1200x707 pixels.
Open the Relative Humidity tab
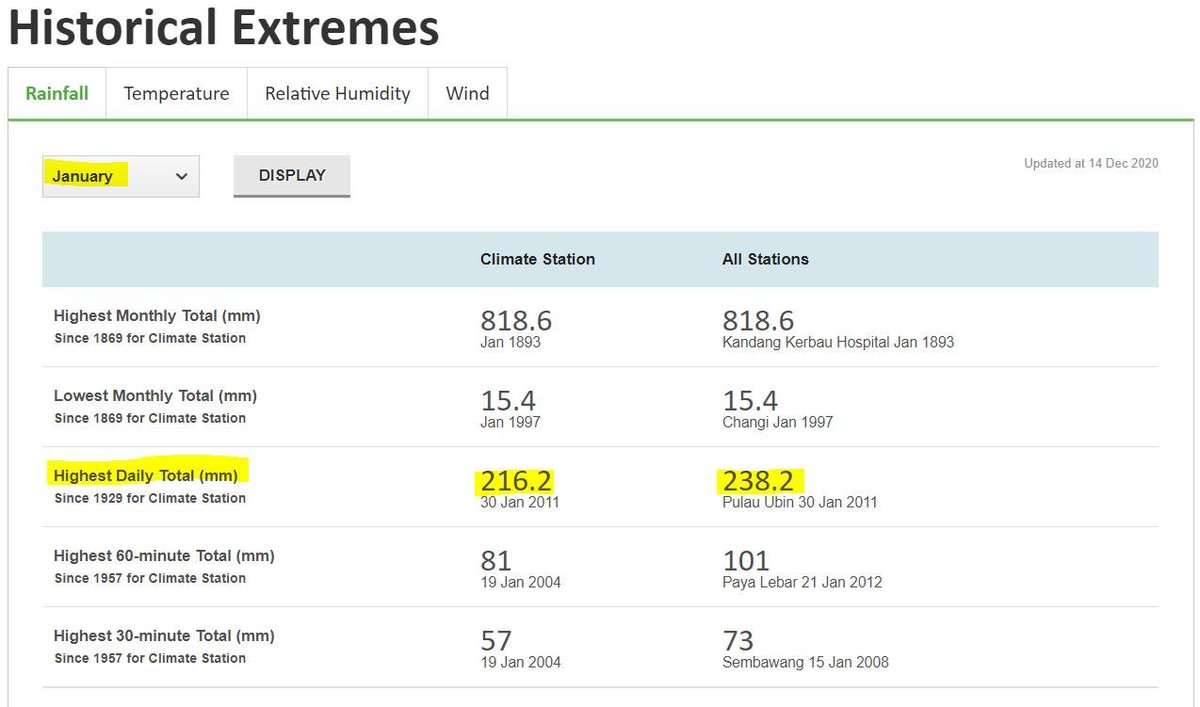click(337, 93)
